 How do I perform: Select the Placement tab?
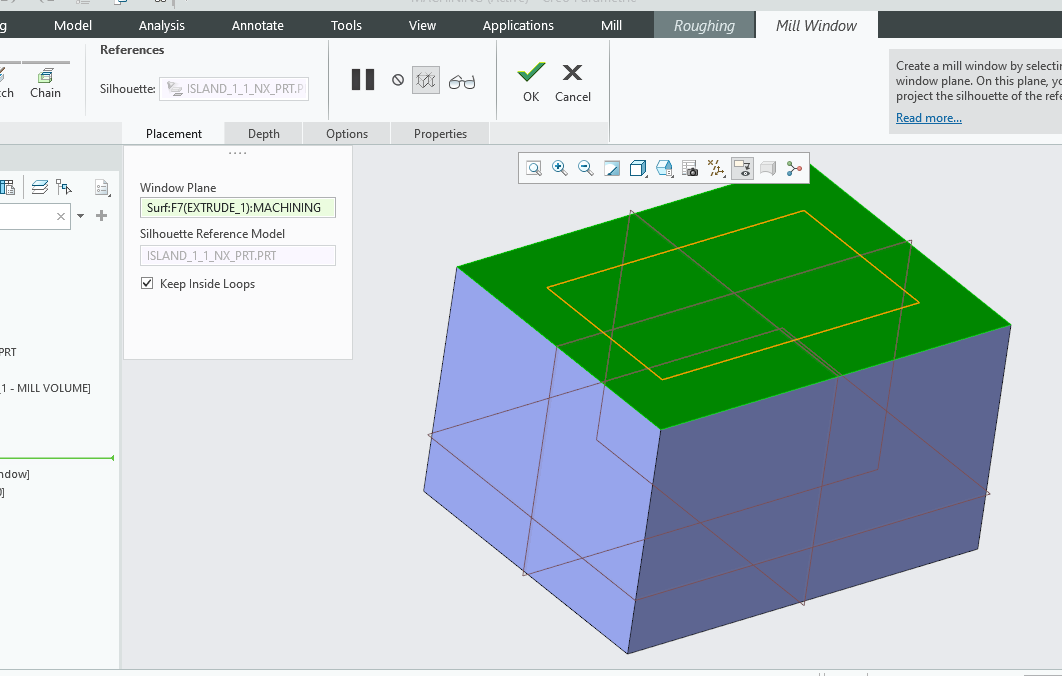174,134
